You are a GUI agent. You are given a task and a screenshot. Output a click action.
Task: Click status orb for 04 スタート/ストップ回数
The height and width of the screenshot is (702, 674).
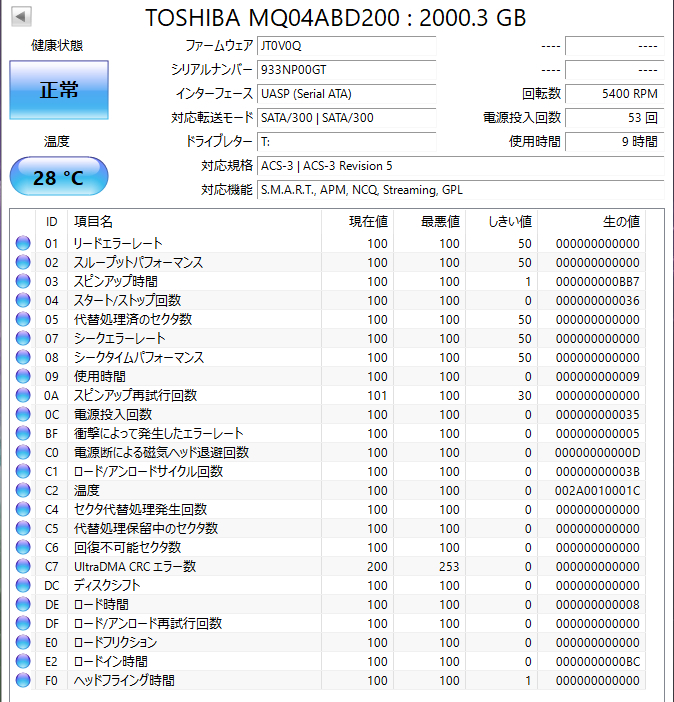(x=23, y=300)
